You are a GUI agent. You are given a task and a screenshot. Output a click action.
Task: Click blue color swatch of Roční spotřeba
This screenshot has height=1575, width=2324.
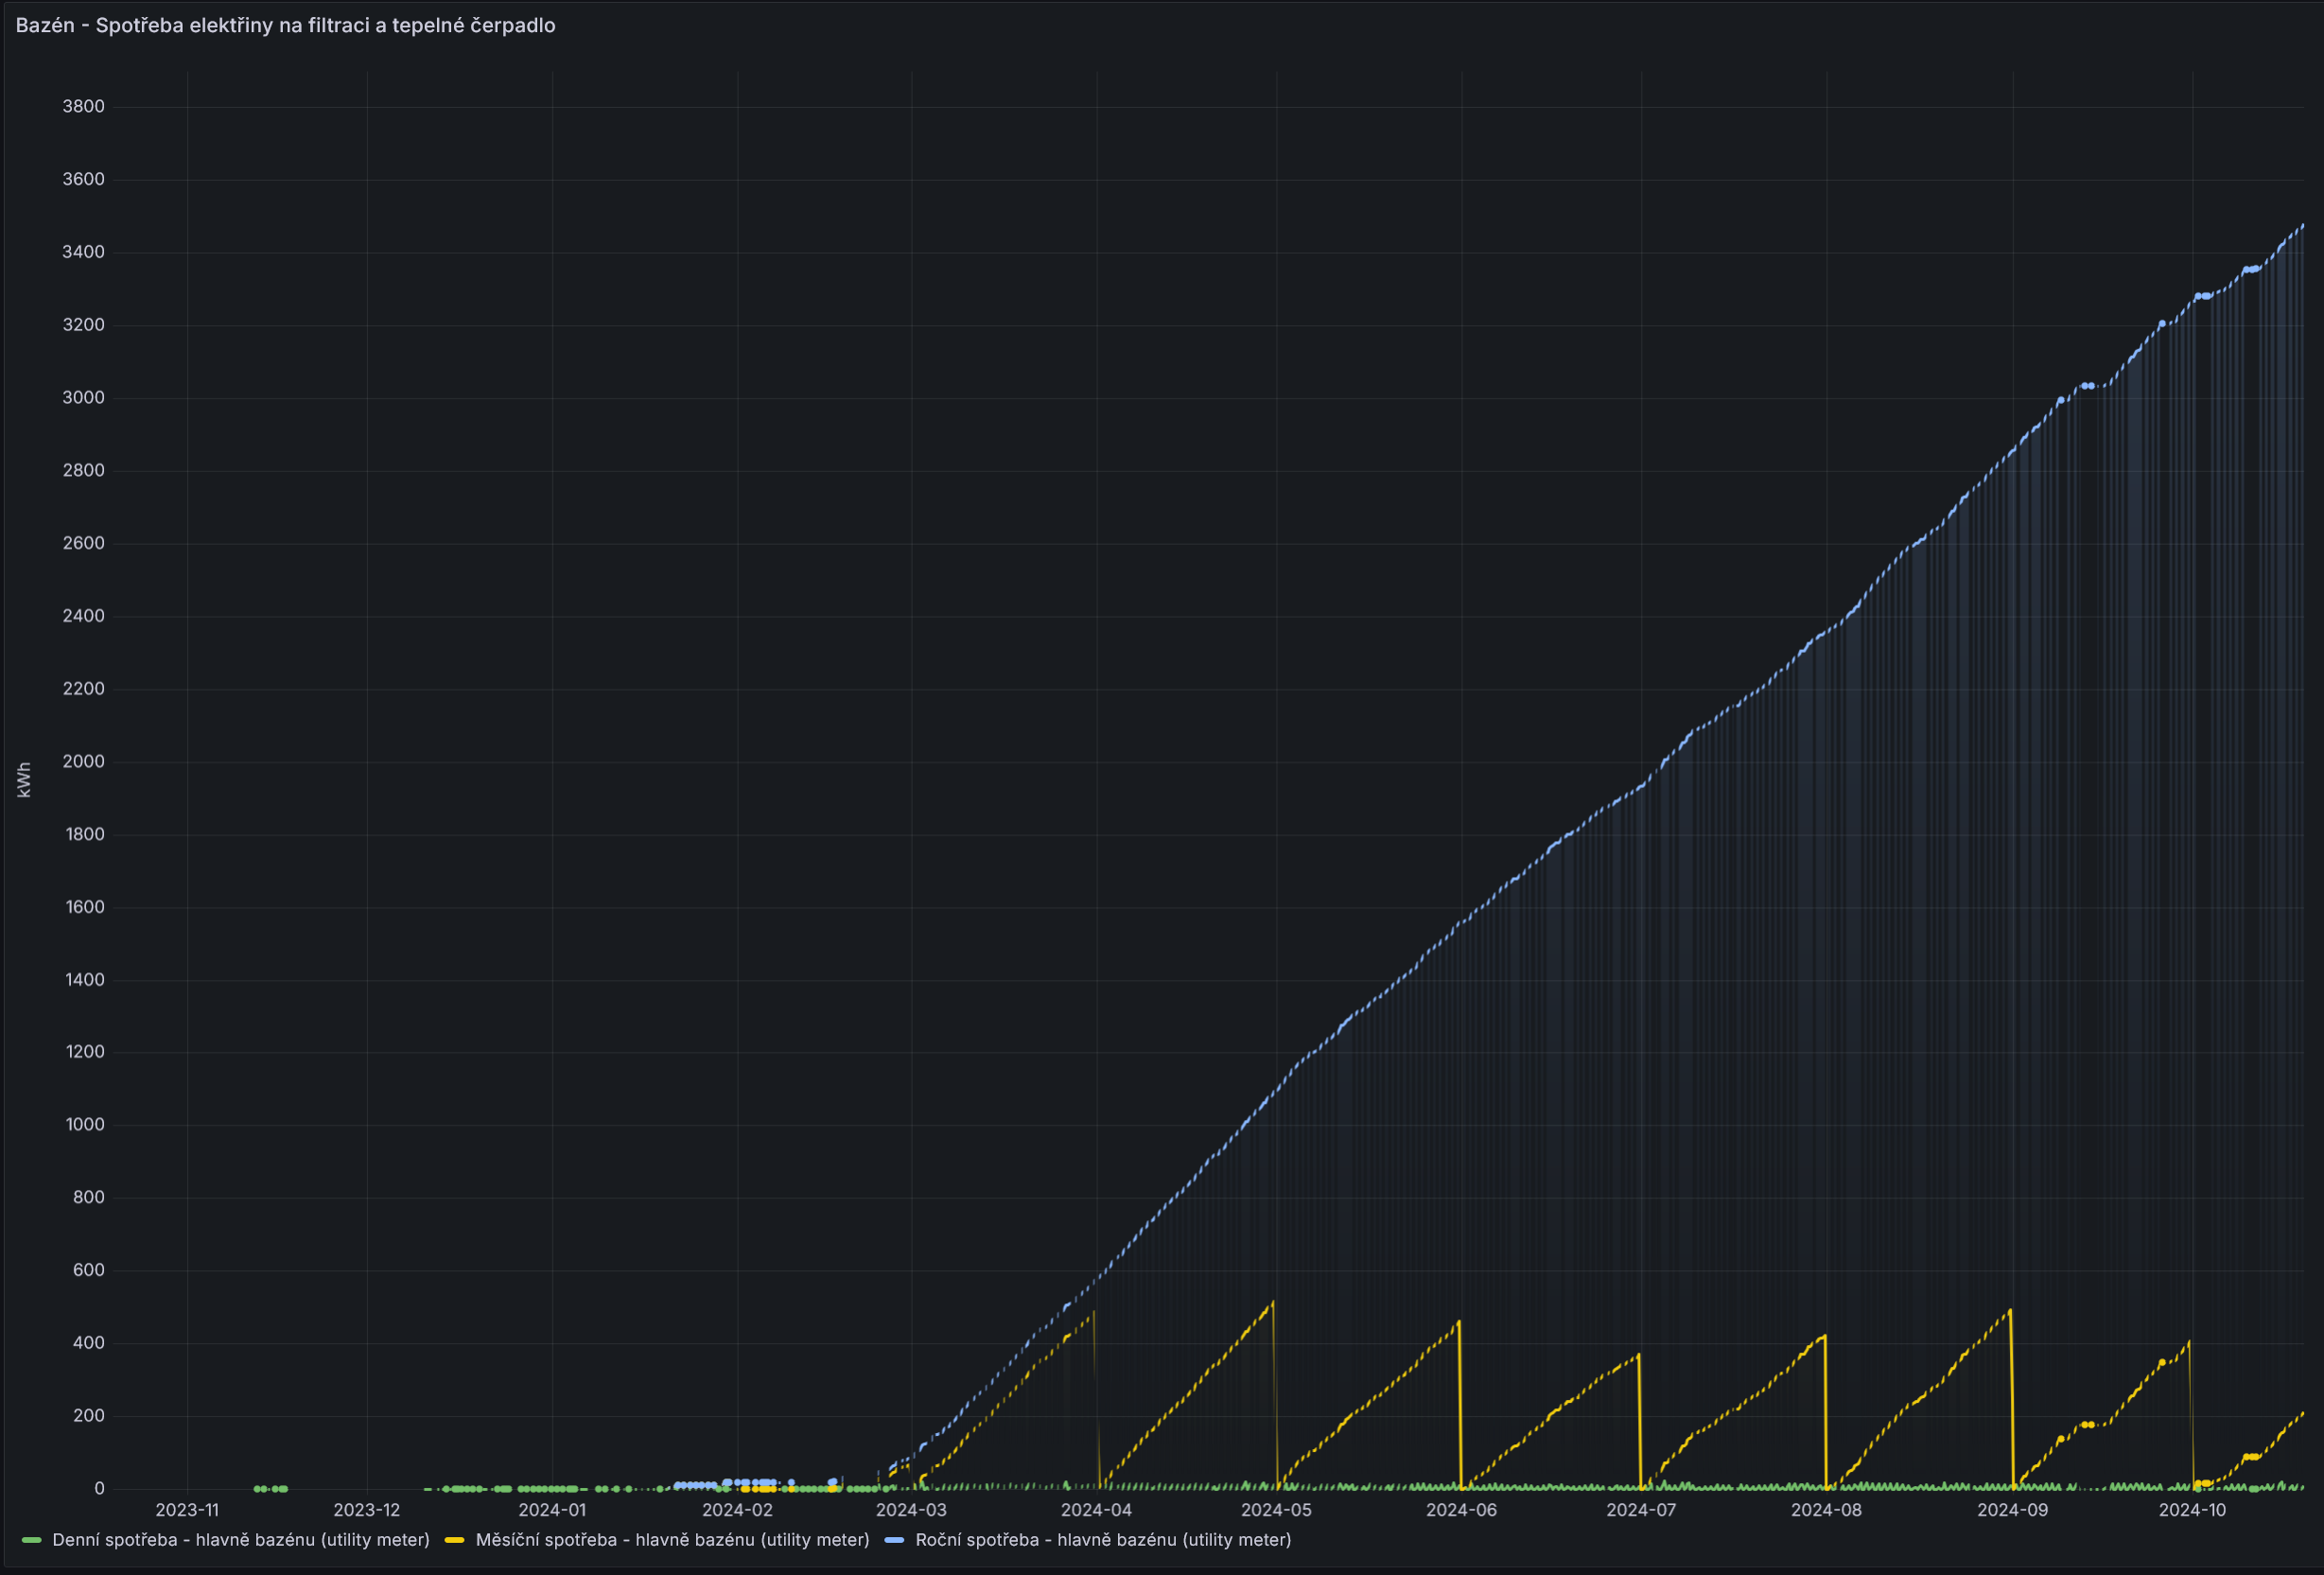(x=894, y=1540)
